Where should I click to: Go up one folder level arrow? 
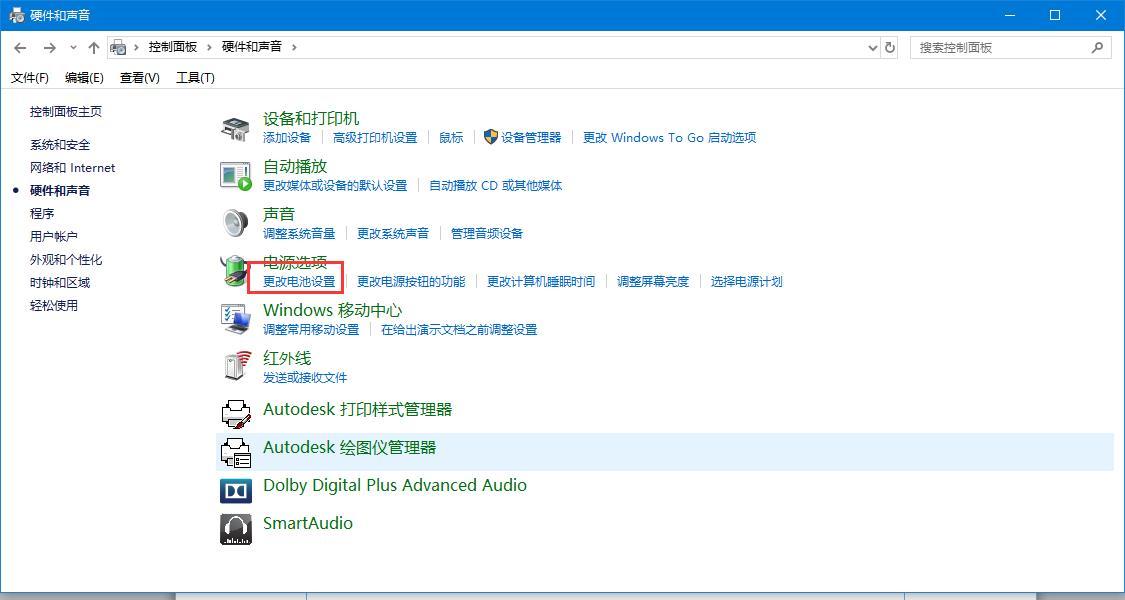[93, 47]
